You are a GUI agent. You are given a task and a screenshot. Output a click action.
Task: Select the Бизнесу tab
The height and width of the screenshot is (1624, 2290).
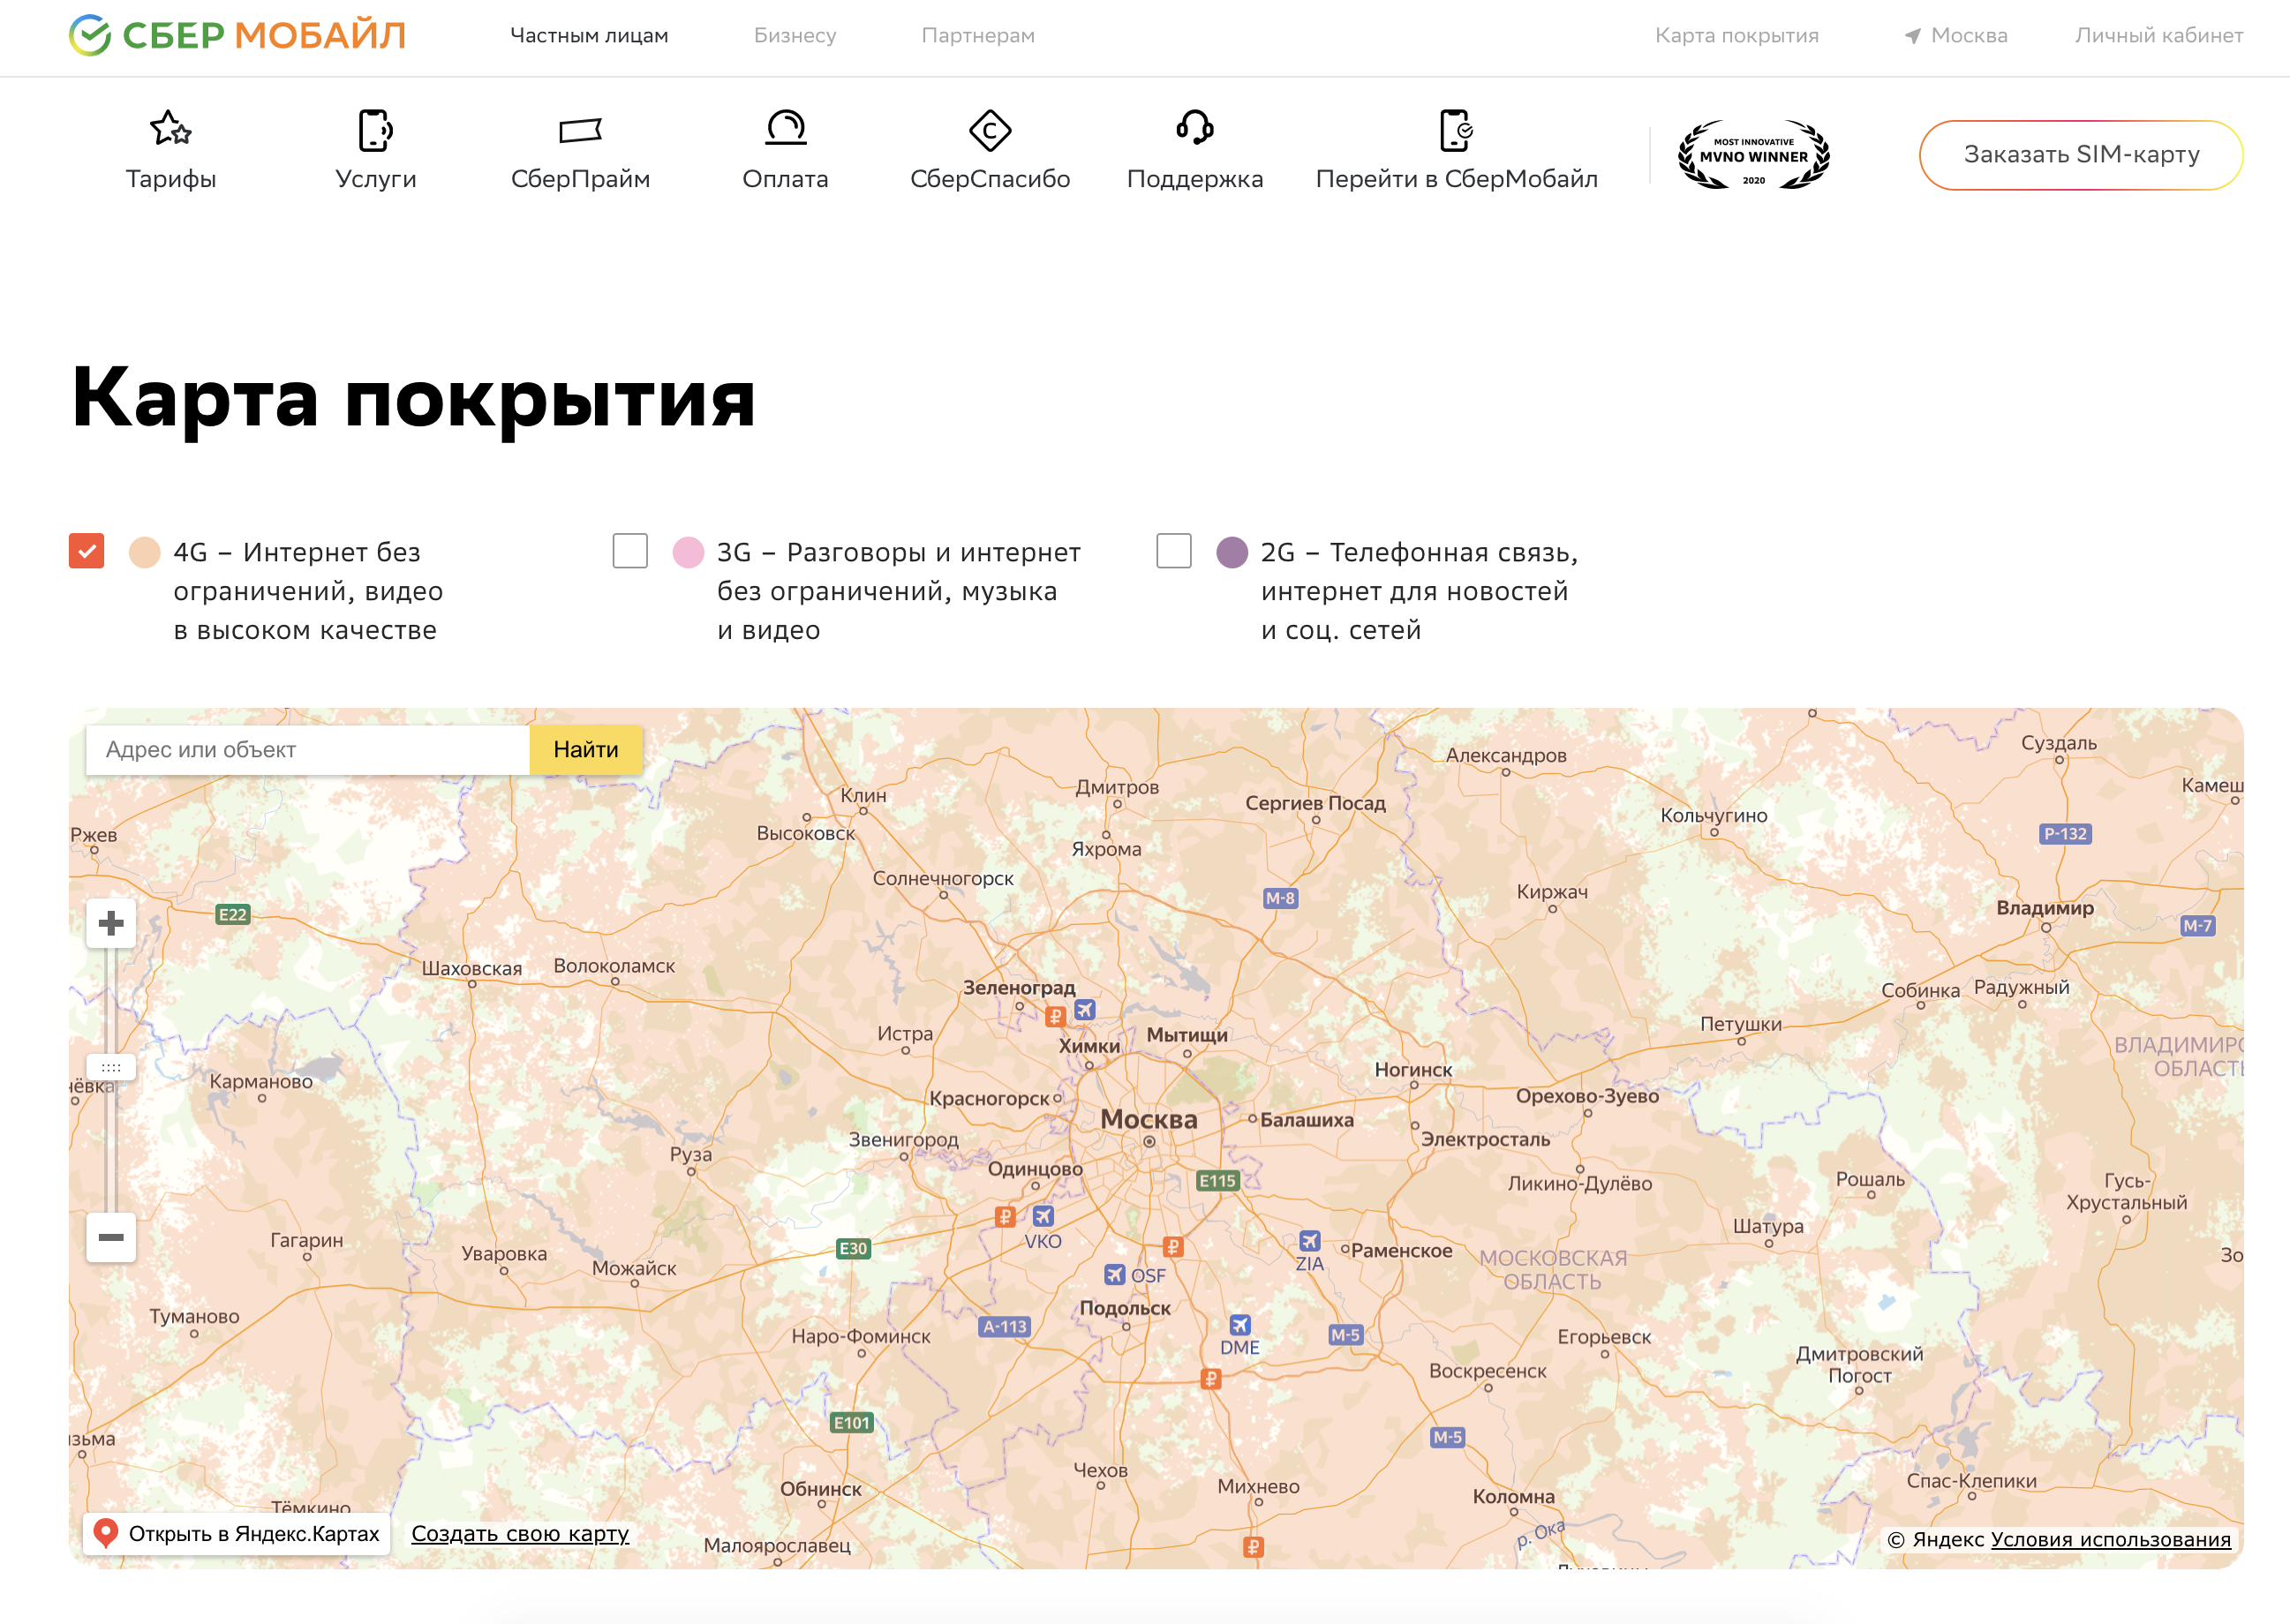coord(795,36)
